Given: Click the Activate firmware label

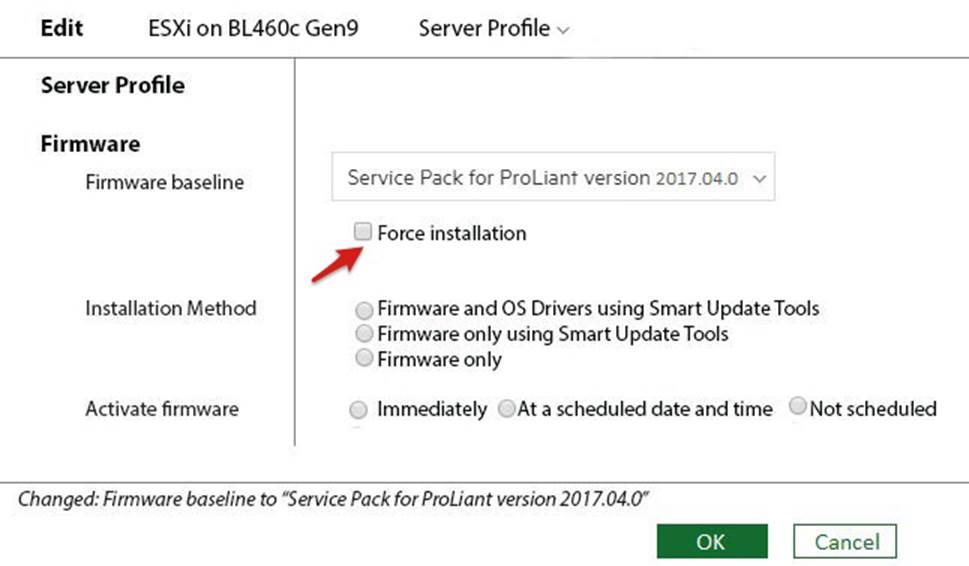Looking at the screenshot, I should point(161,409).
